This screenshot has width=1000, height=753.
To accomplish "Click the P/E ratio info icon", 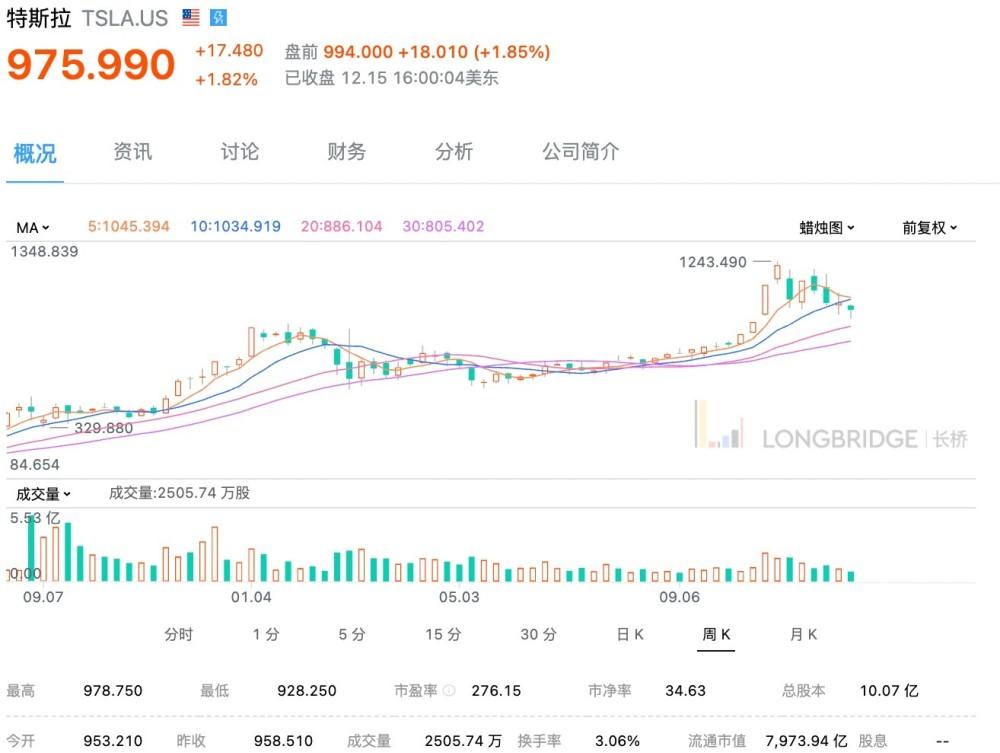I will (449, 690).
